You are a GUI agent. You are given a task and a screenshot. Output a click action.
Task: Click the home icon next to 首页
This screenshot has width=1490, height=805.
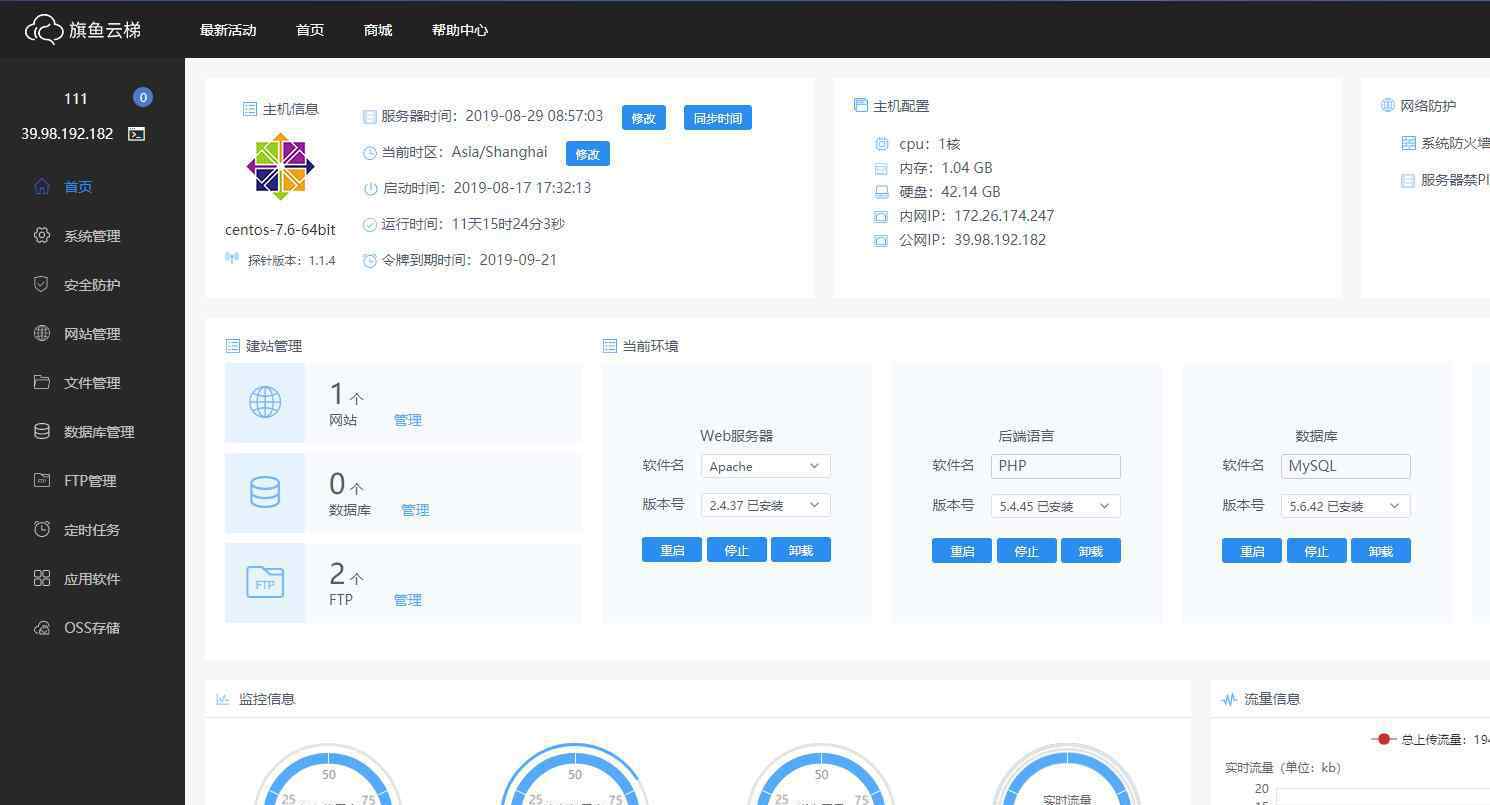(x=42, y=186)
